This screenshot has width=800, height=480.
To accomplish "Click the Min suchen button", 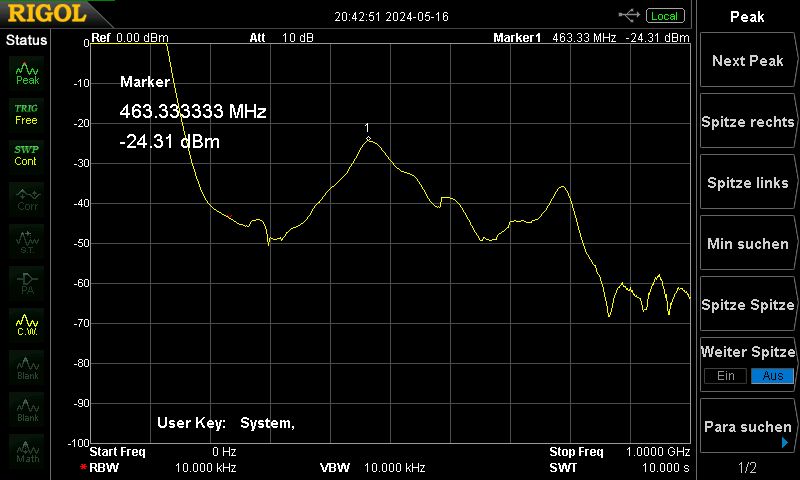I will click(x=748, y=243).
